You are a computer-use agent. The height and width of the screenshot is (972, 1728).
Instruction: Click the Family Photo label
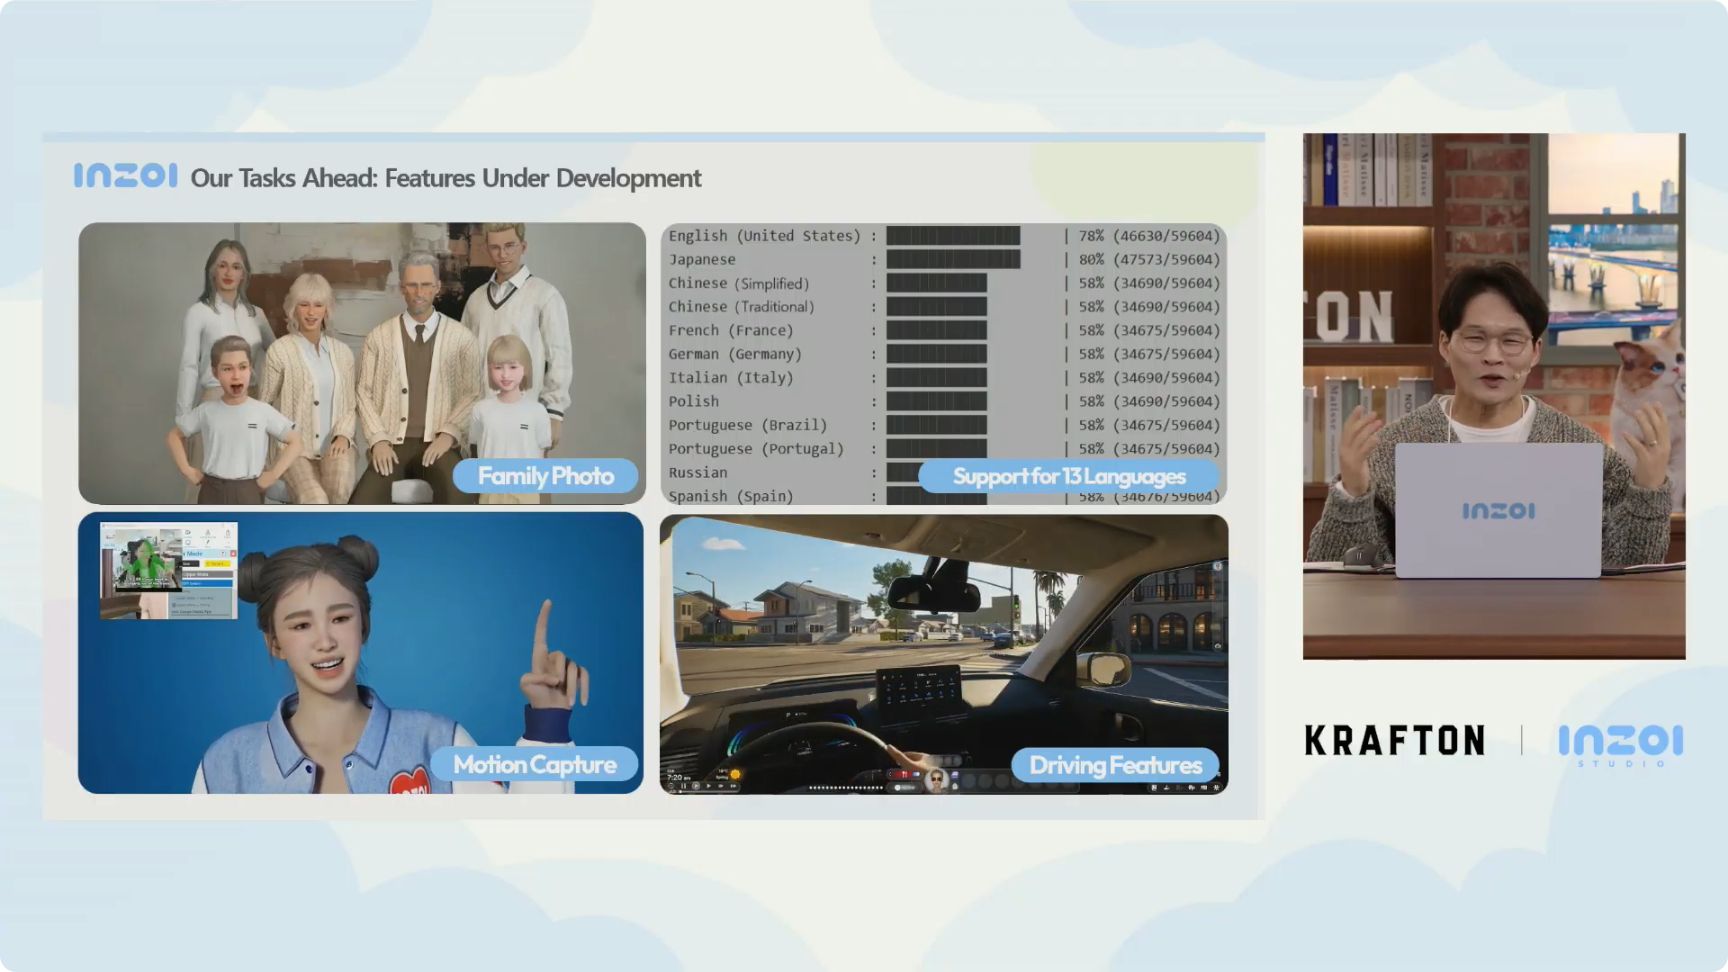tap(545, 476)
